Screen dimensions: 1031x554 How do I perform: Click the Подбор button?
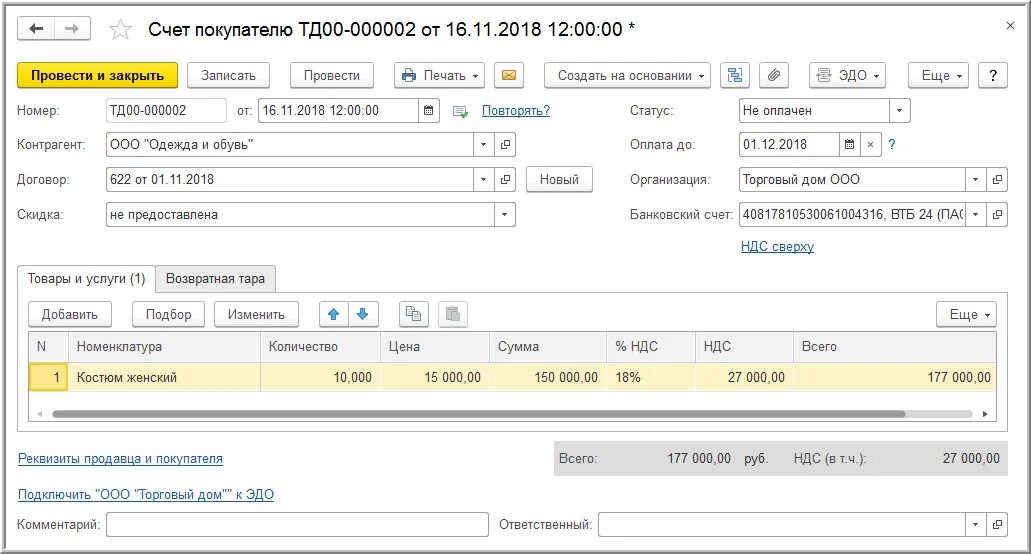pos(168,314)
